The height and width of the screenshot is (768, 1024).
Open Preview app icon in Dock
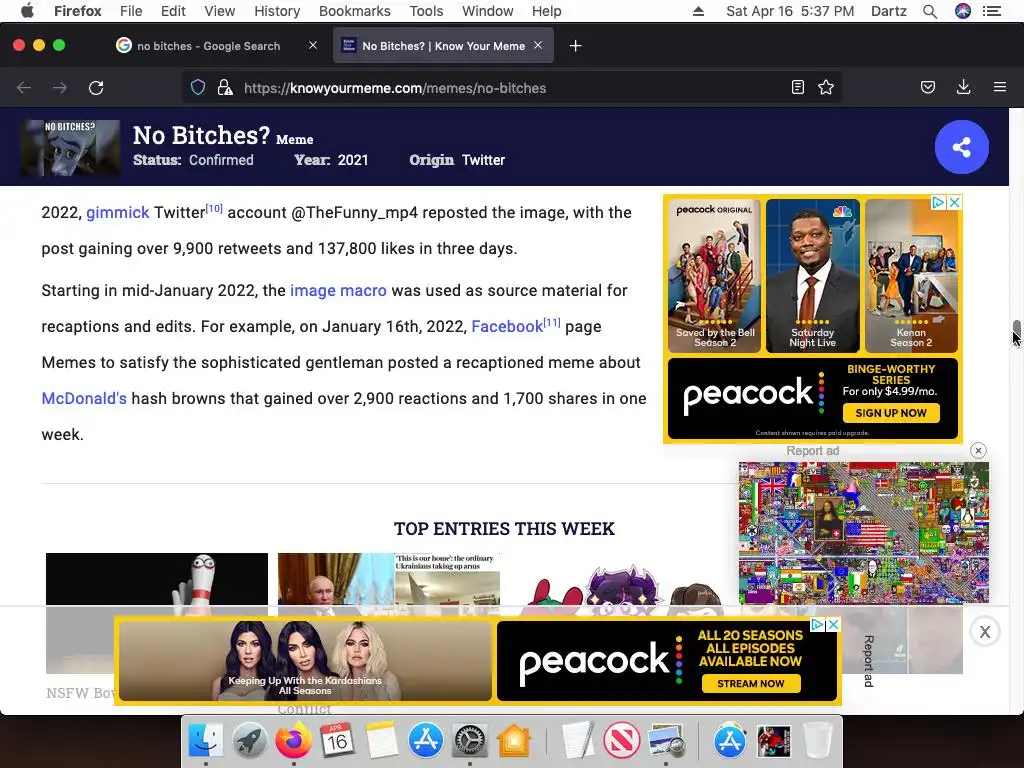(x=665, y=741)
